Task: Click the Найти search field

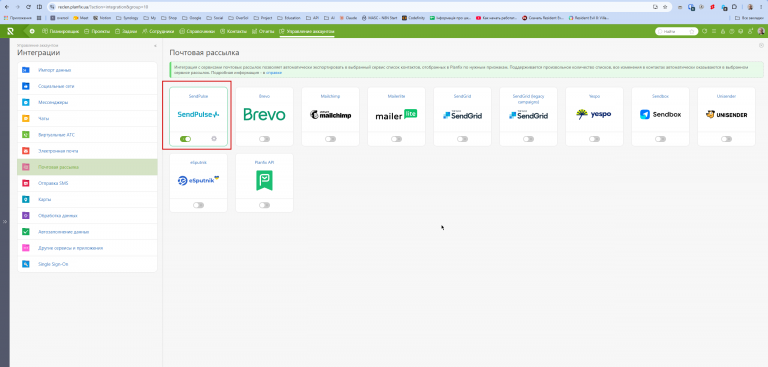Action: pos(676,31)
